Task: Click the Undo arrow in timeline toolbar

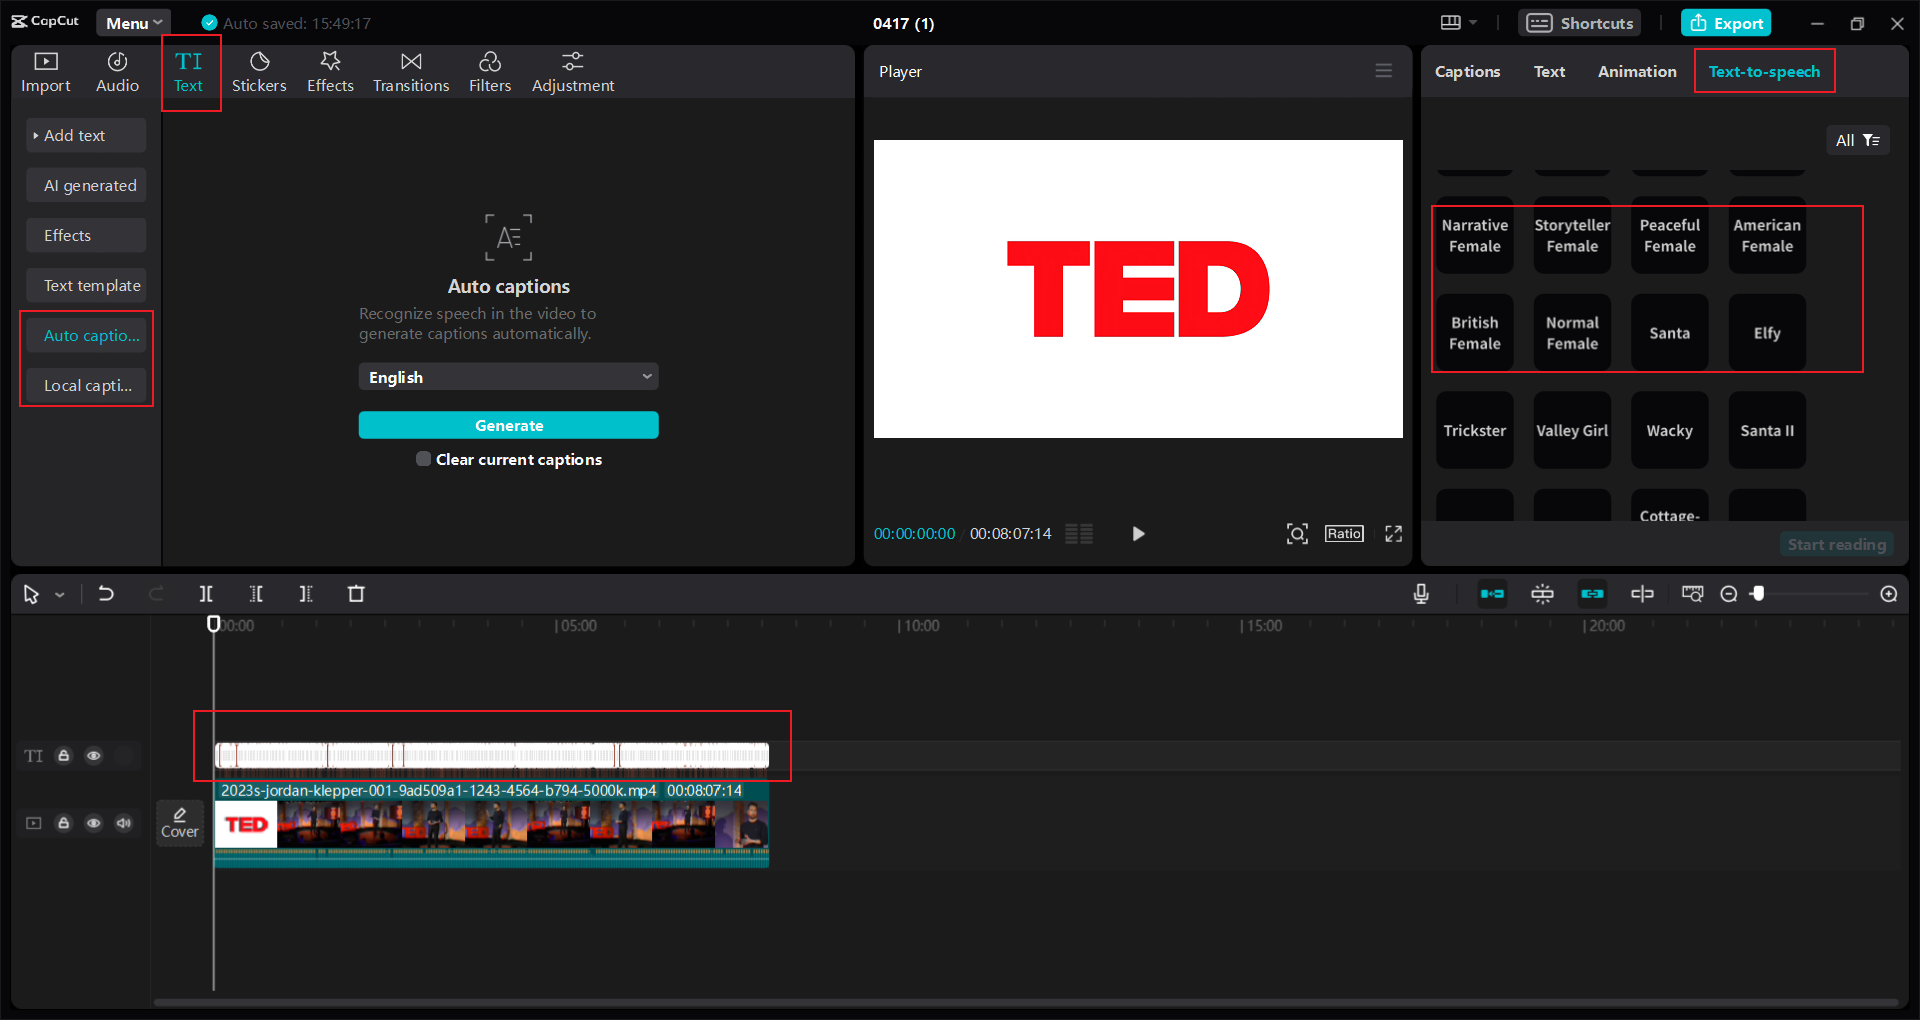Action: click(105, 594)
